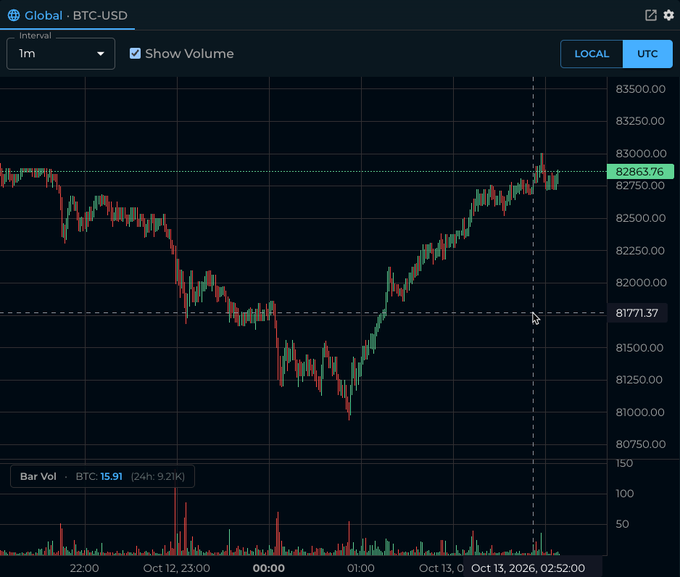The height and width of the screenshot is (577, 680).
Task: Click the 22:00 time axis label
Action: (85, 568)
